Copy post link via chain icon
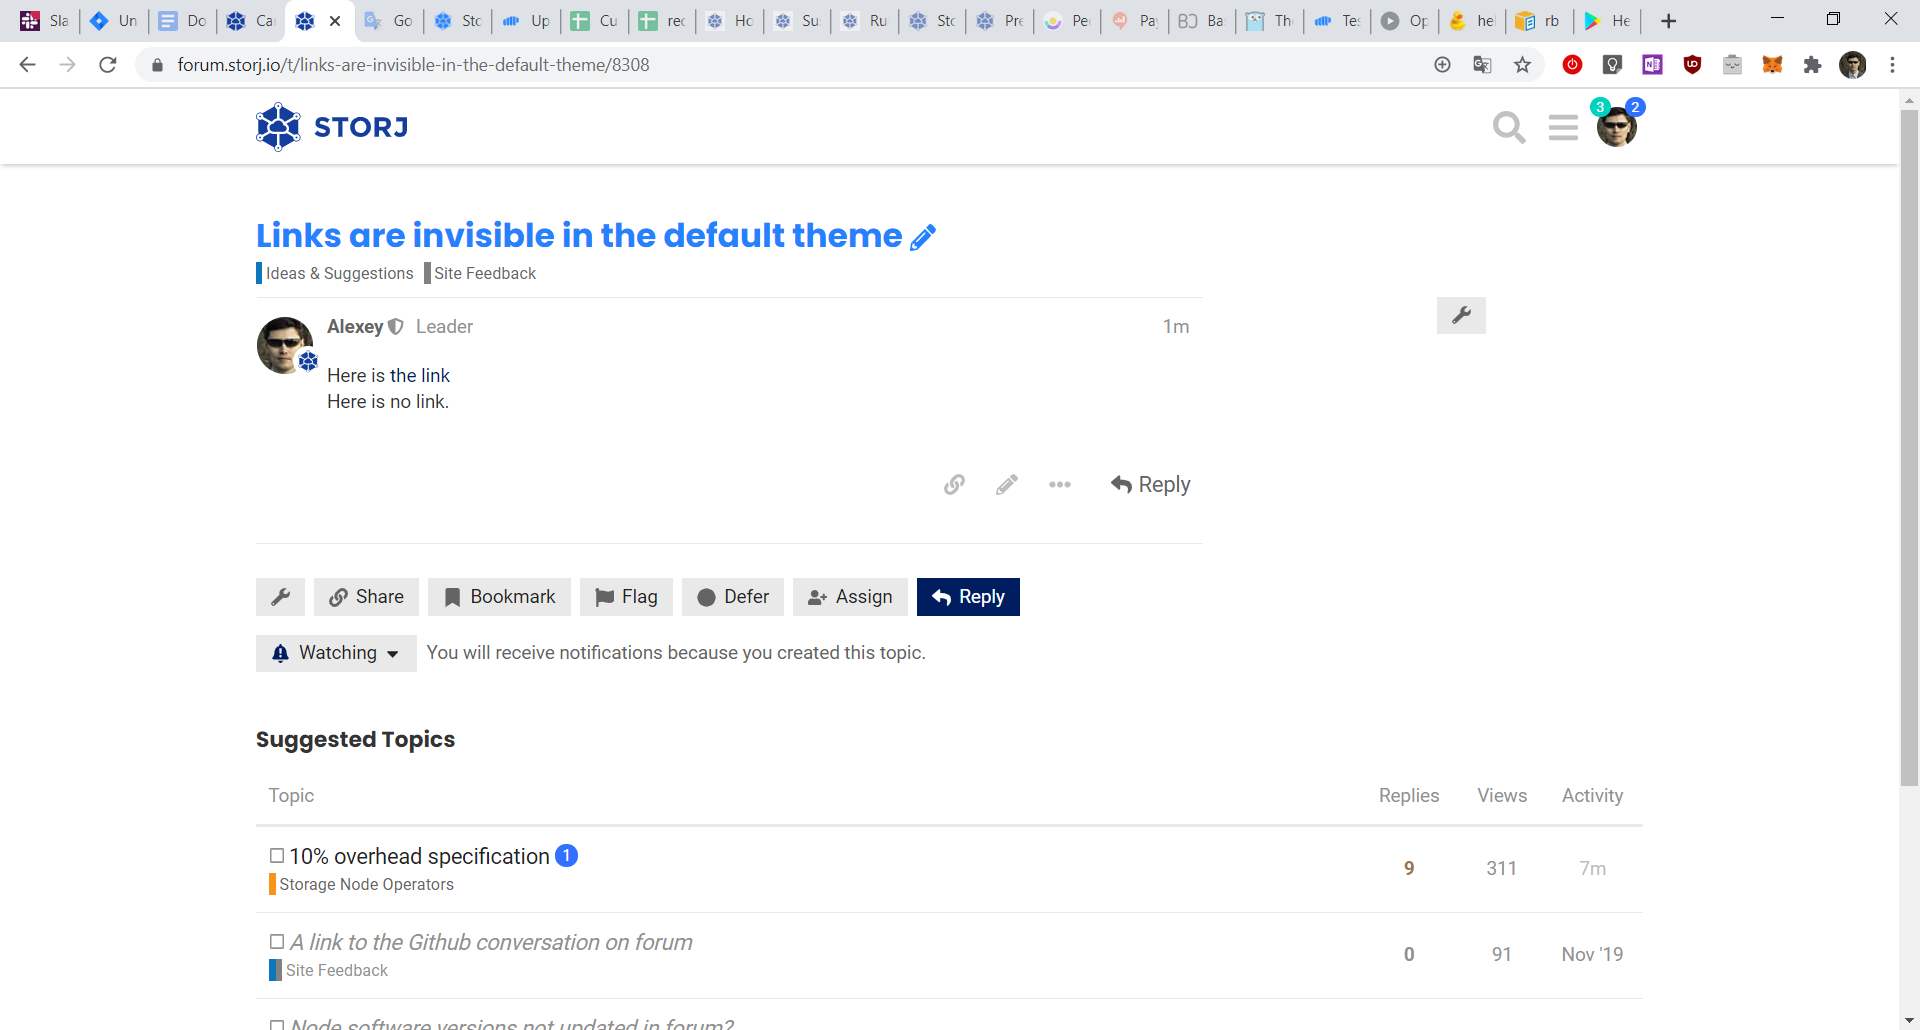Viewport: 1920px width, 1030px height. tap(954, 485)
